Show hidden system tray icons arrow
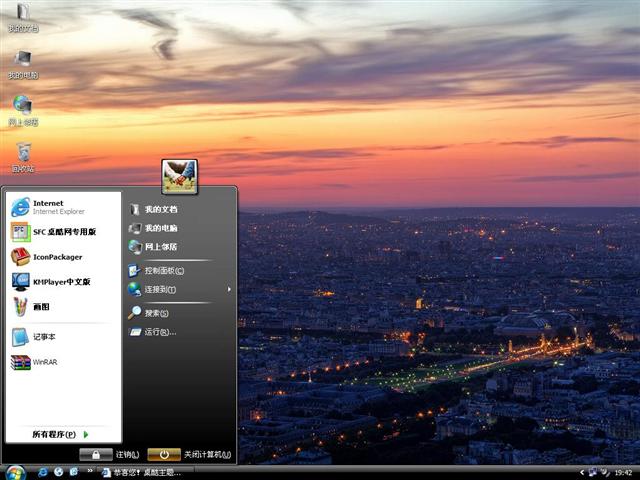This screenshot has width=640, height=480. click(x=581, y=472)
